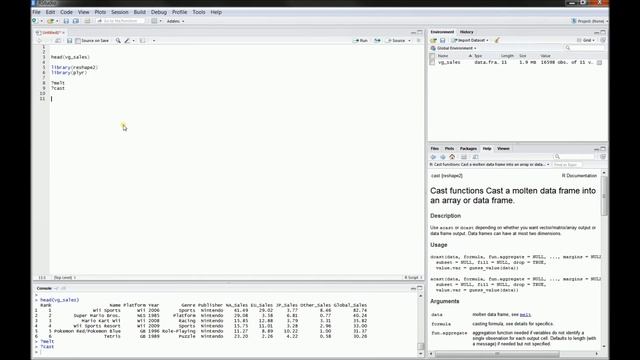Open the Code menu
The height and width of the screenshot is (360, 640).
[66, 12]
